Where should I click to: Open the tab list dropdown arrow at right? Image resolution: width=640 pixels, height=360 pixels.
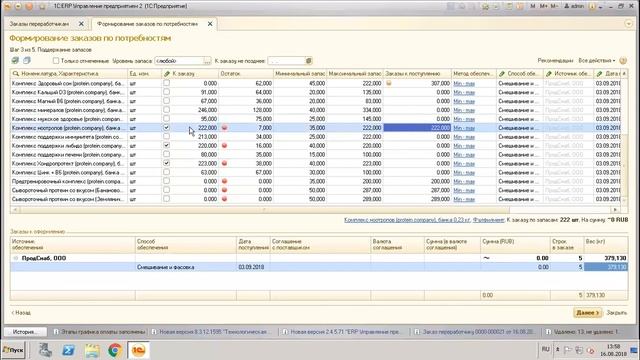(629, 24)
